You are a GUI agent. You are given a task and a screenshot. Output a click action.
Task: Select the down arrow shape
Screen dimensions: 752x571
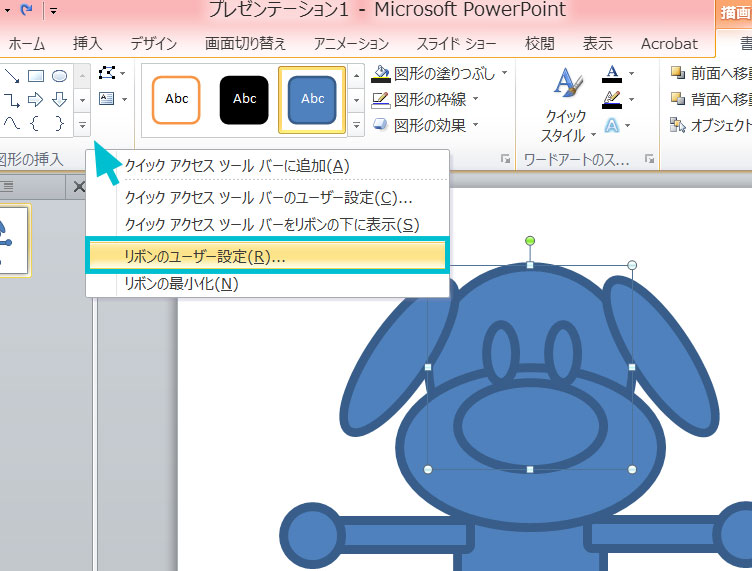[59, 100]
